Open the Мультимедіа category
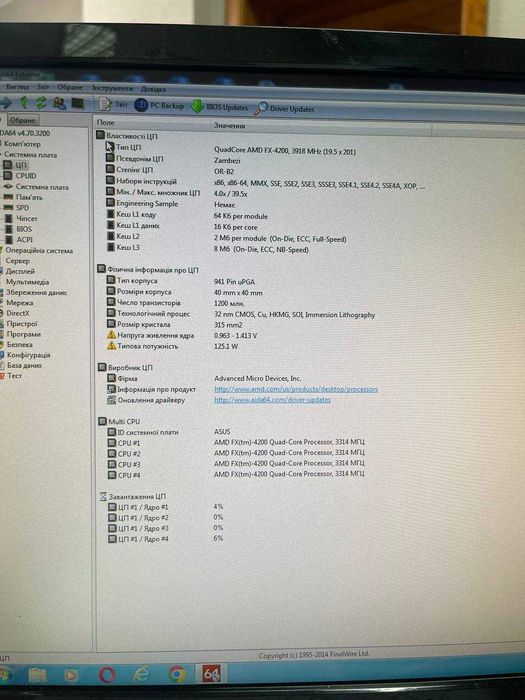 tap(27, 282)
